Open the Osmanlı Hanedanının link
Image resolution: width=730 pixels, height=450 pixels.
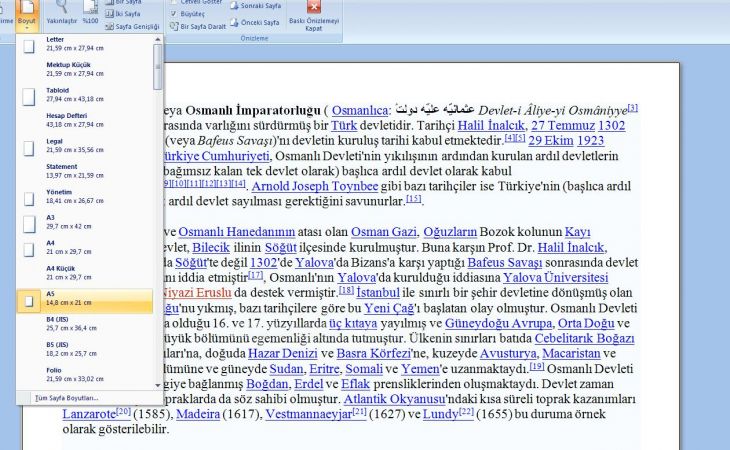click(237, 232)
